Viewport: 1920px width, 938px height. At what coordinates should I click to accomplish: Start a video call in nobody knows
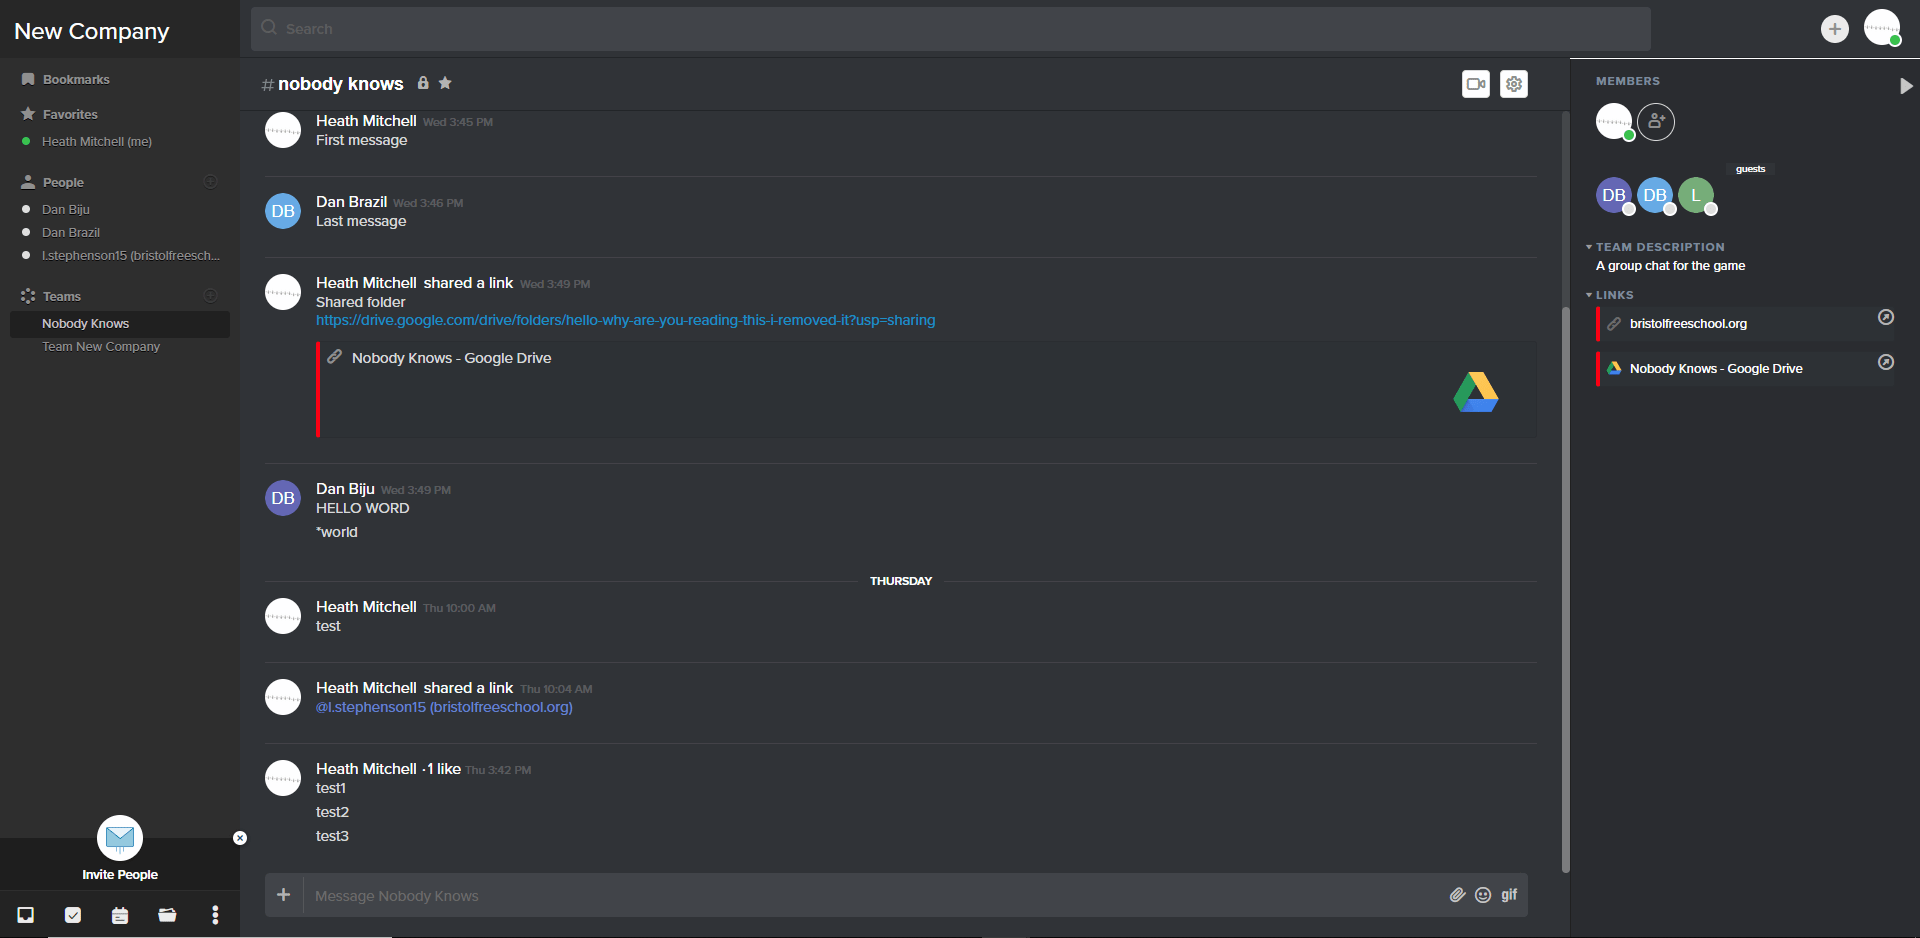(1475, 84)
